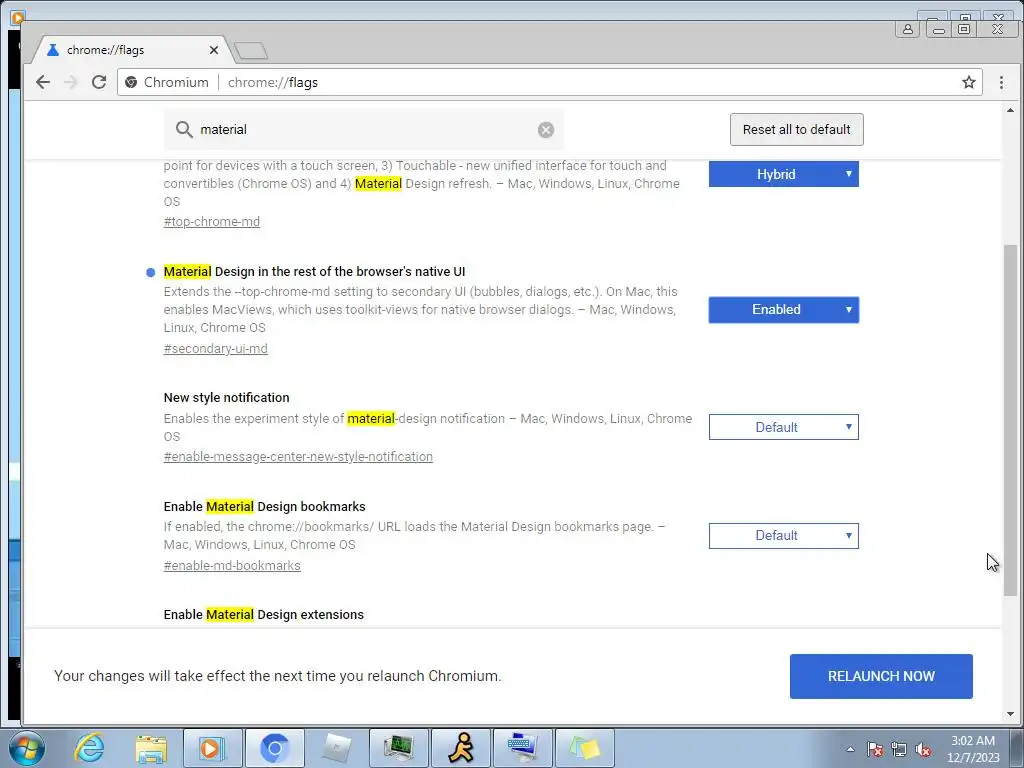Click RELAUNCH NOW
This screenshot has height=768, width=1024.
pos(881,676)
